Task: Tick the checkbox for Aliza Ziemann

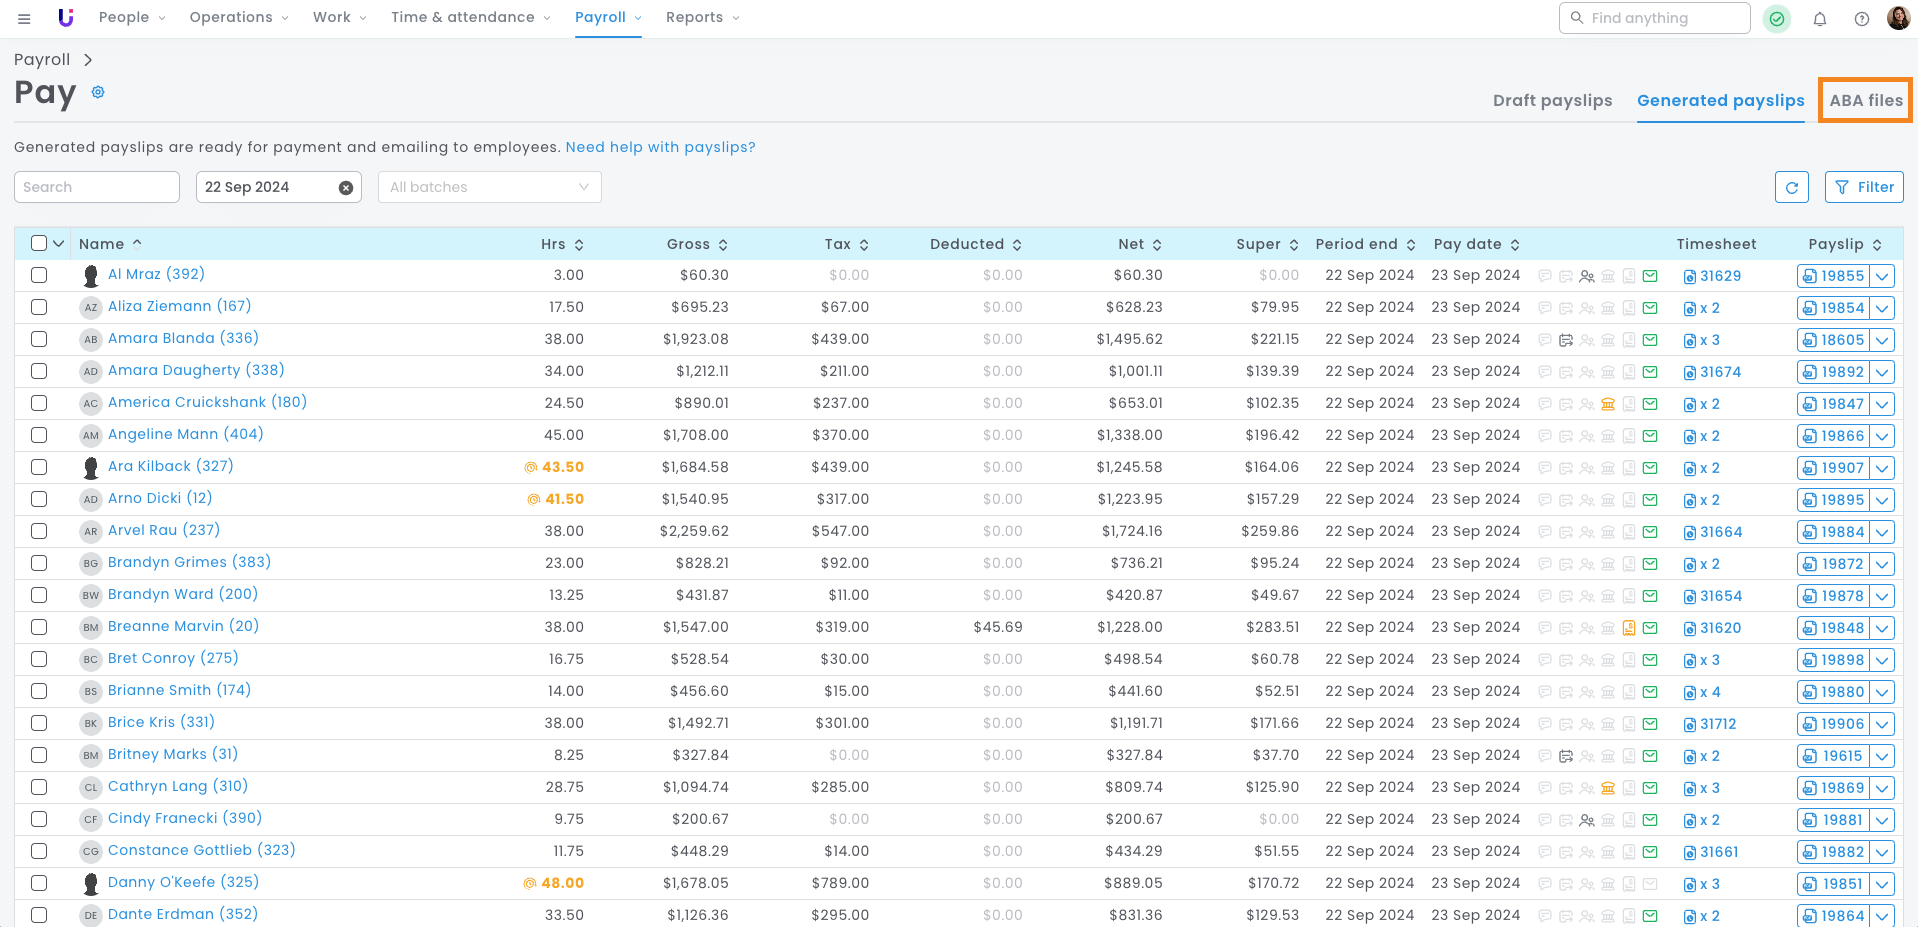Action: tap(39, 307)
